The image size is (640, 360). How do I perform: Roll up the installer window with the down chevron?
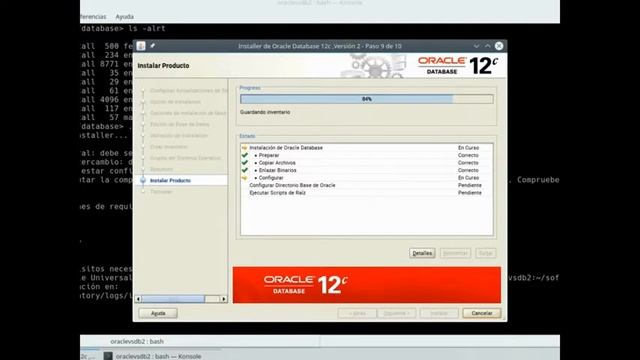476,46
